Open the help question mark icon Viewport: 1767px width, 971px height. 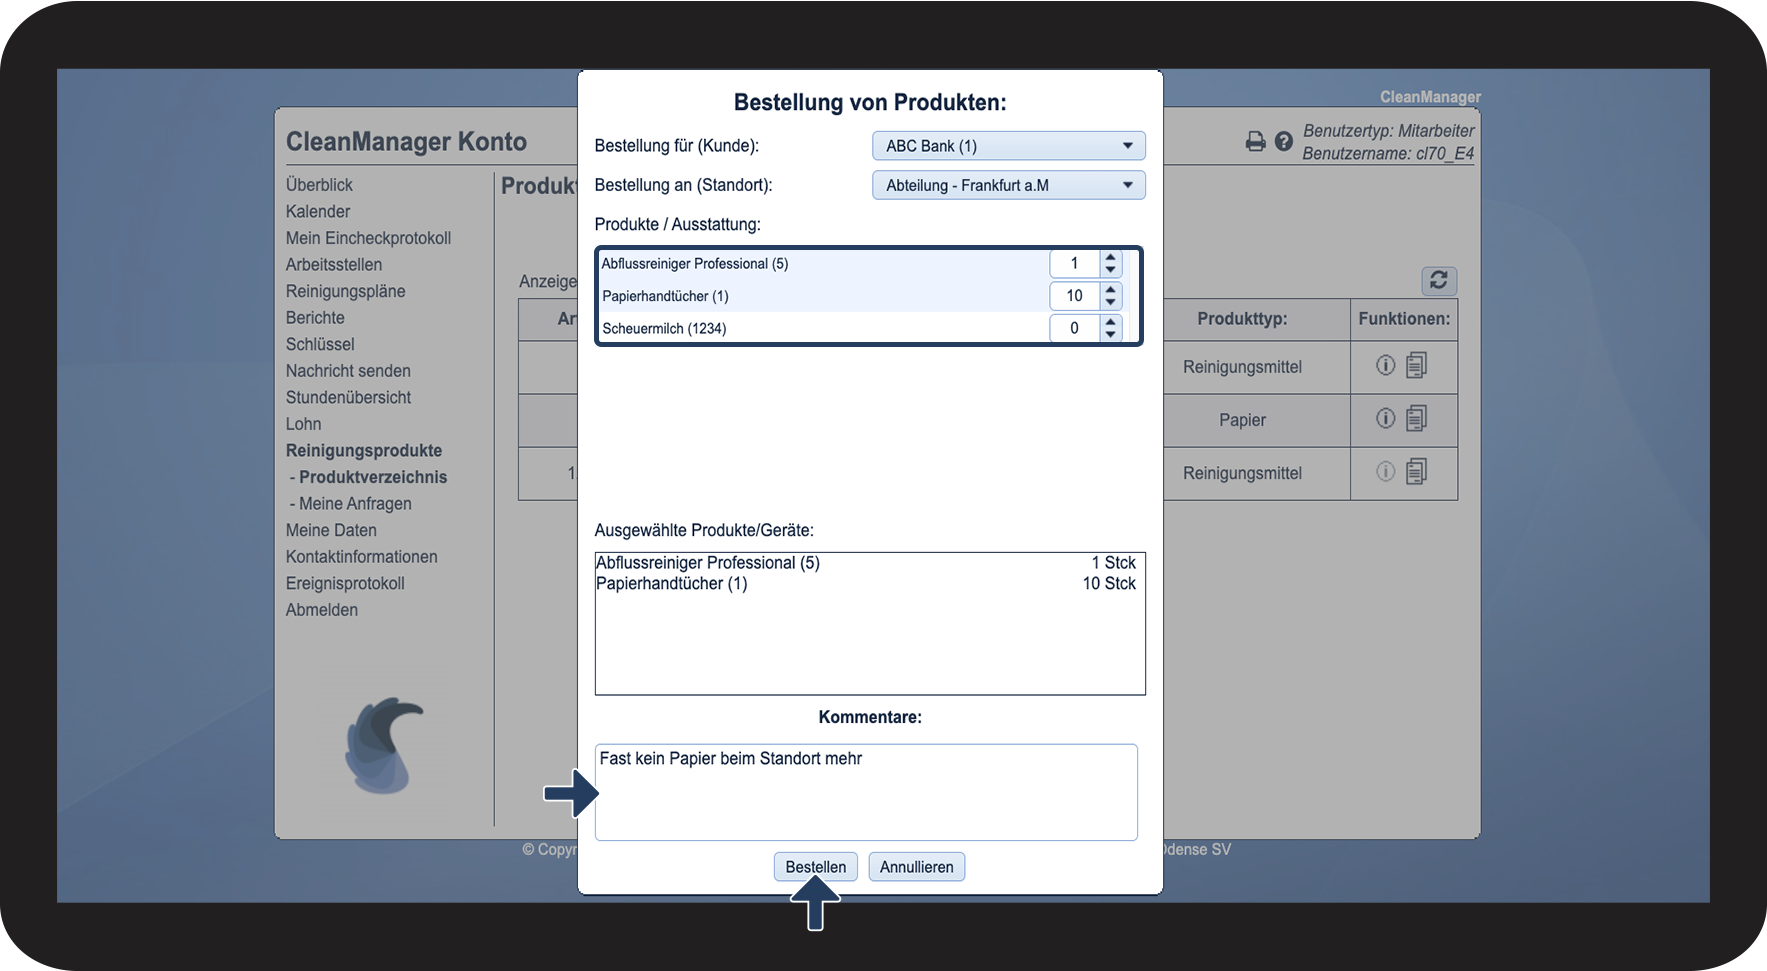[1284, 142]
